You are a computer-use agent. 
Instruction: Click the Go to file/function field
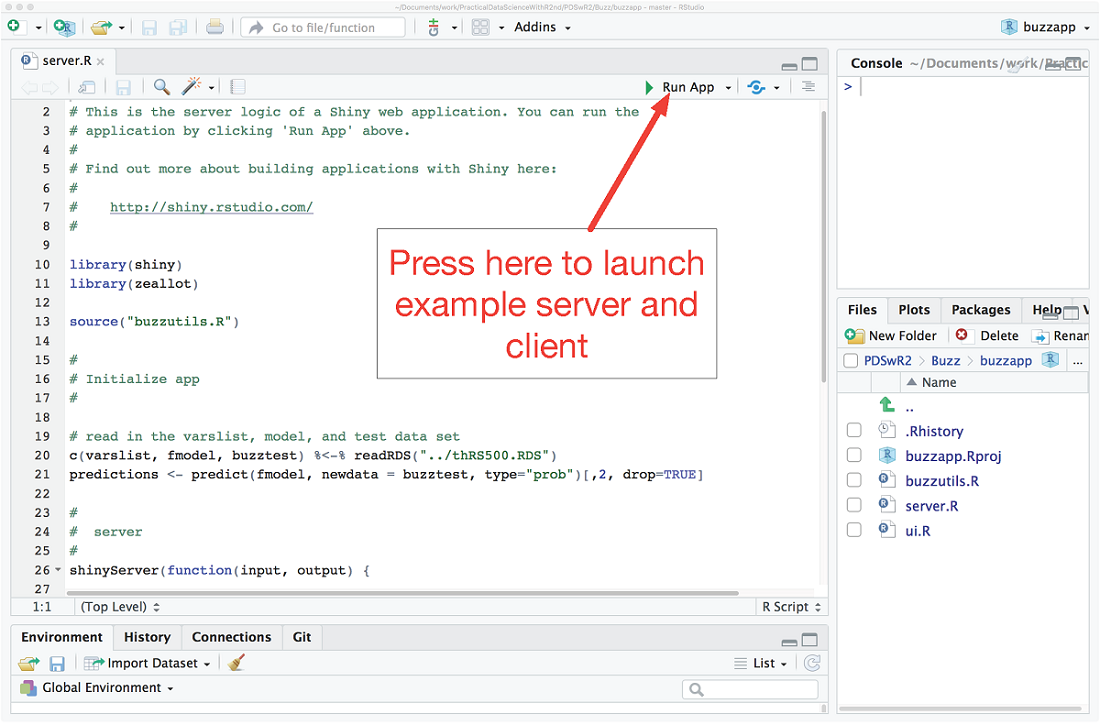[323, 27]
